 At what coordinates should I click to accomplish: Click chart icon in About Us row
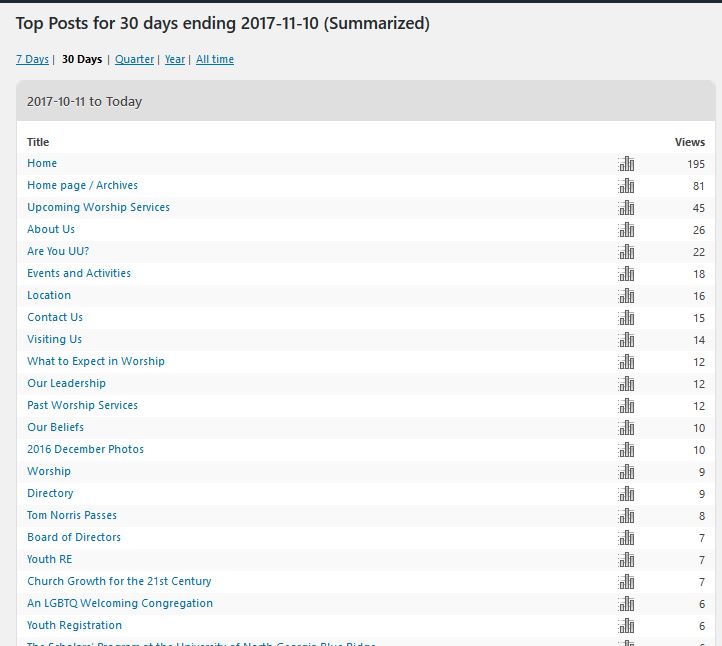click(626, 230)
